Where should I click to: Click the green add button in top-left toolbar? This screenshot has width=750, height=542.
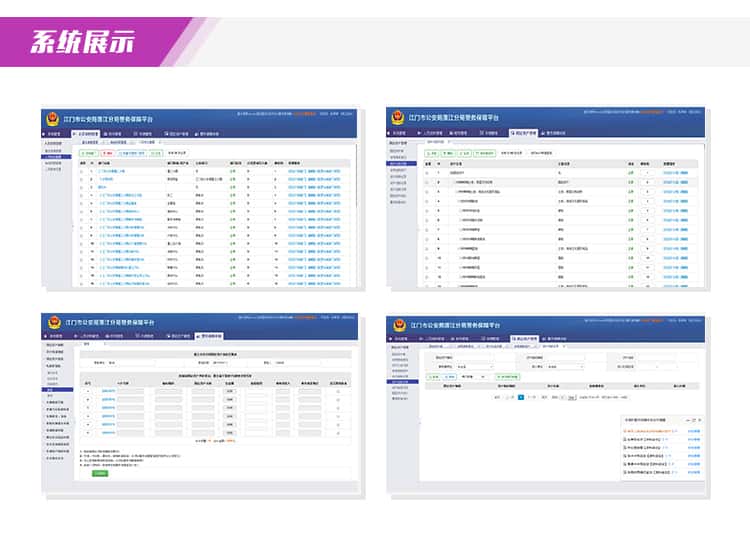[x=89, y=154]
